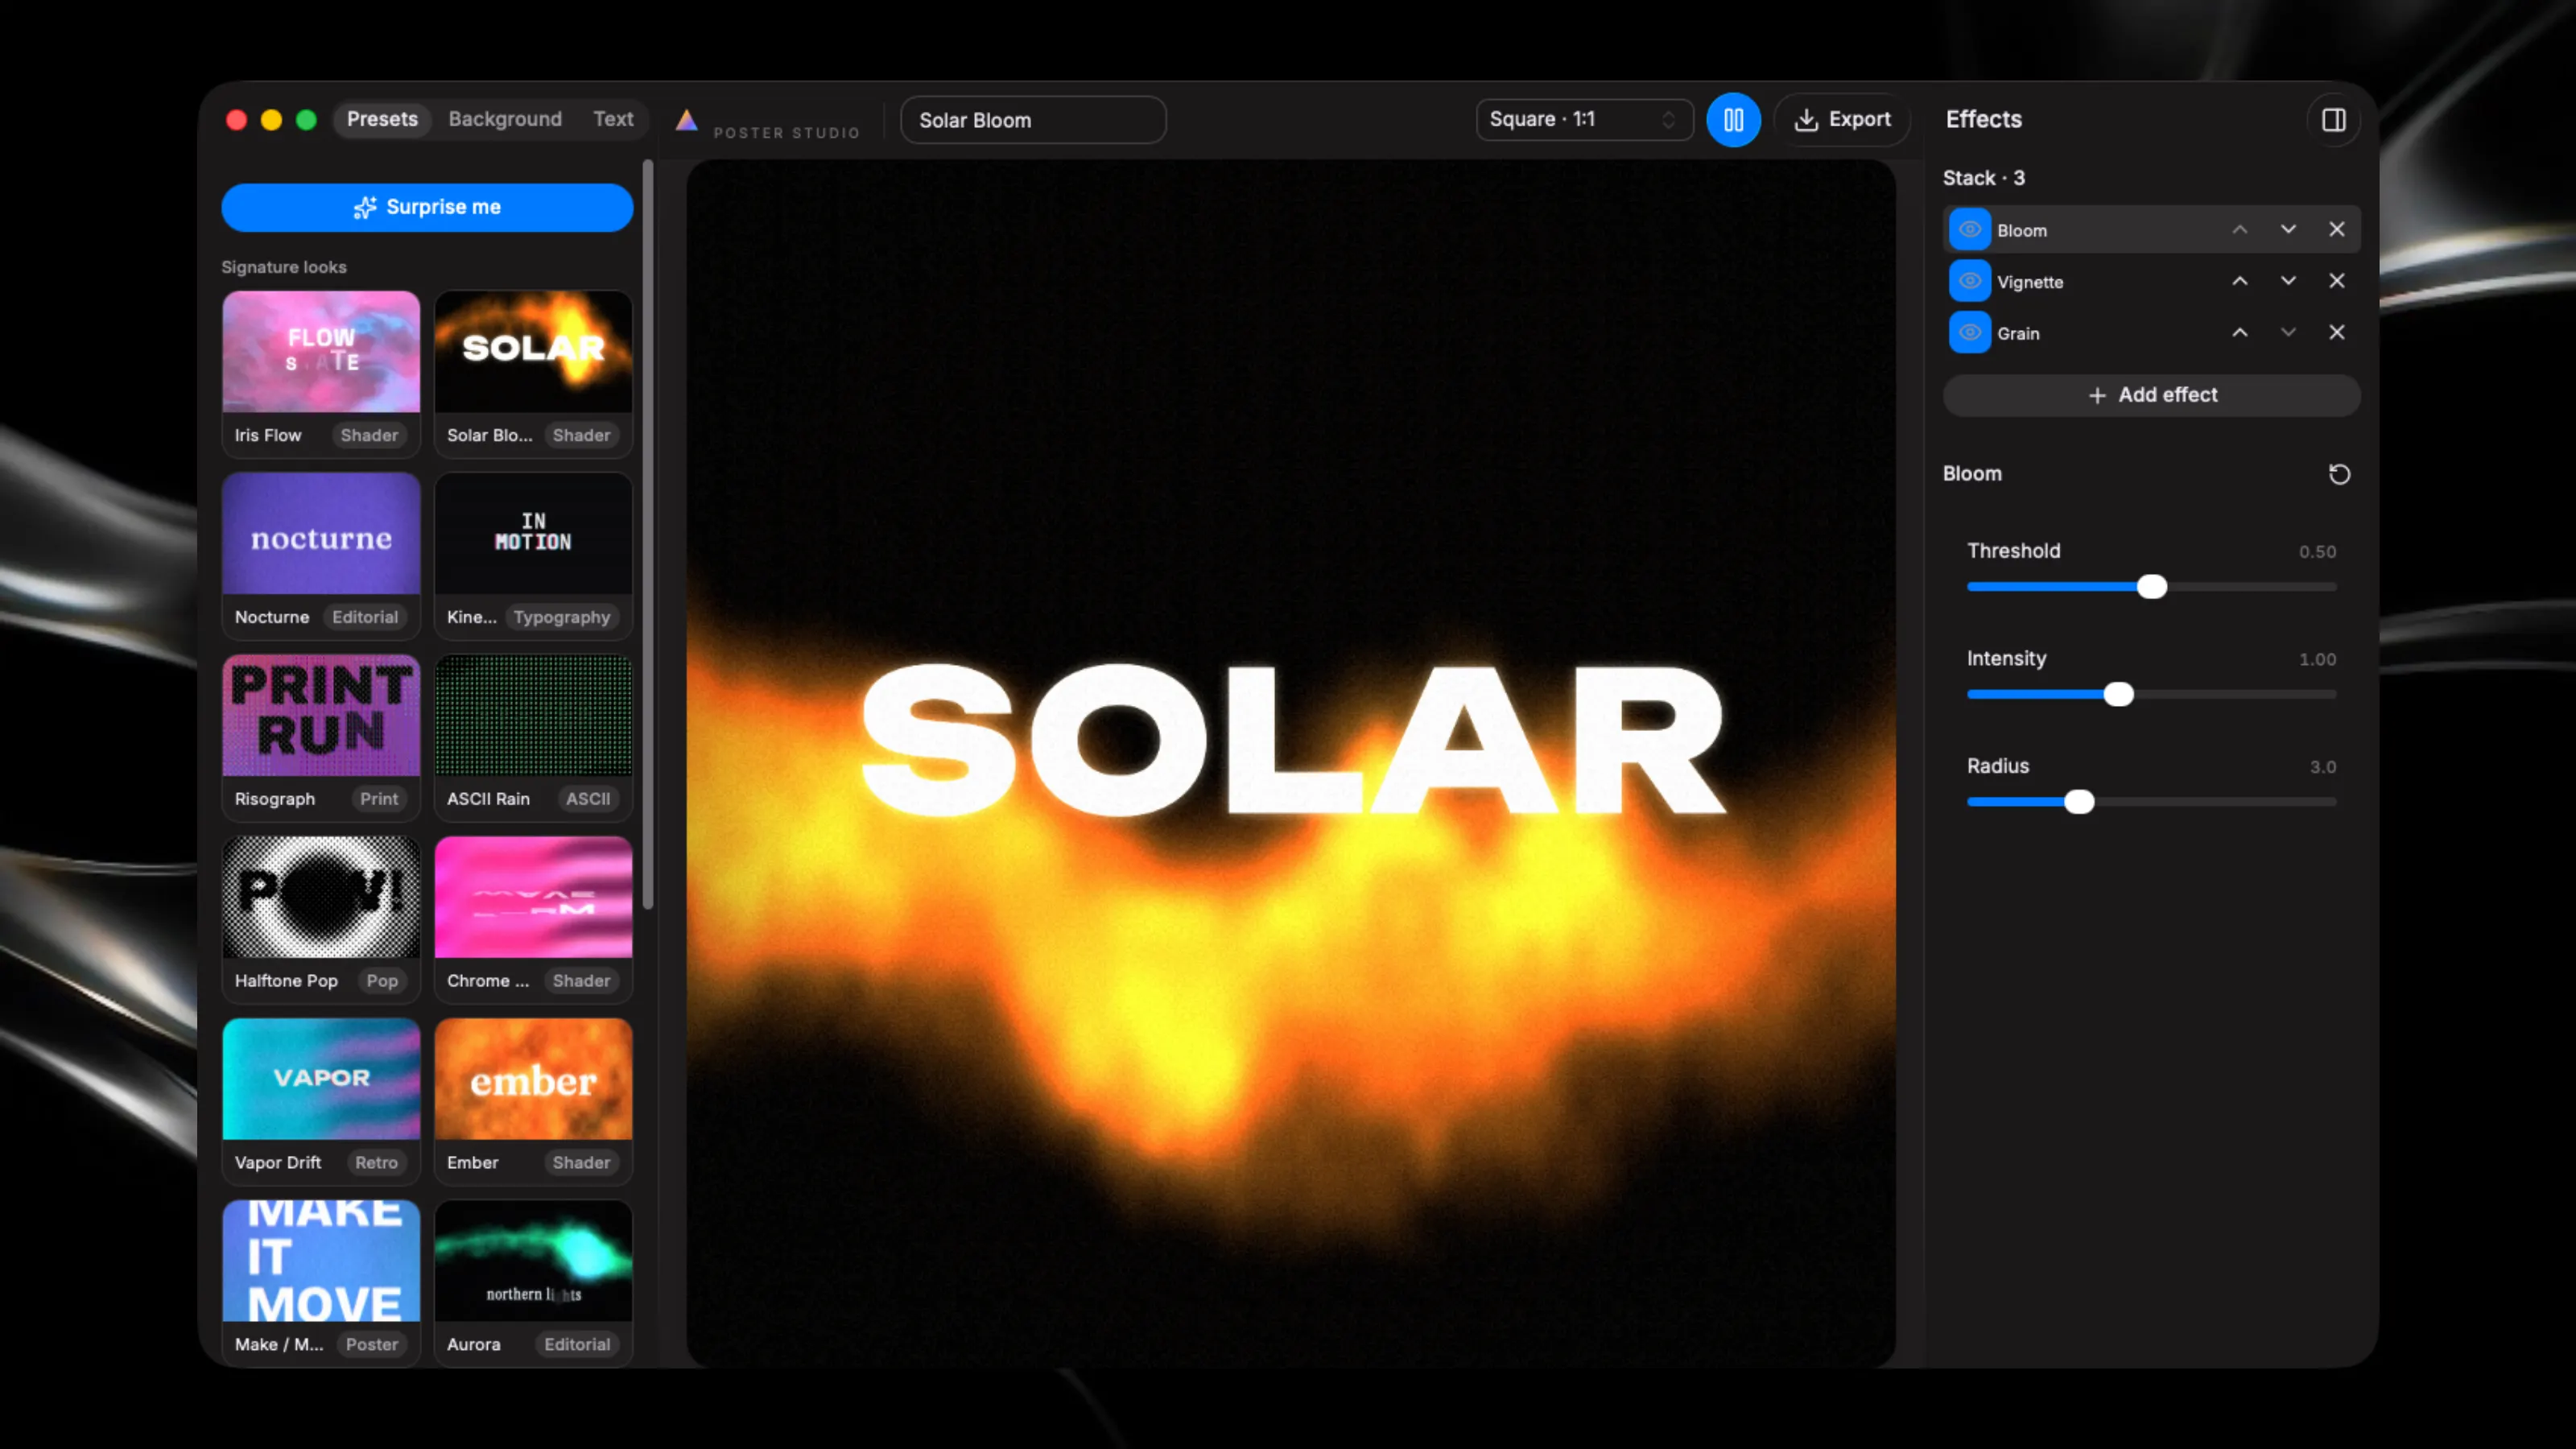Move Vignette effect down
Image resolution: width=2576 pixels, height=1449 pixels.
pos(2288,281)
